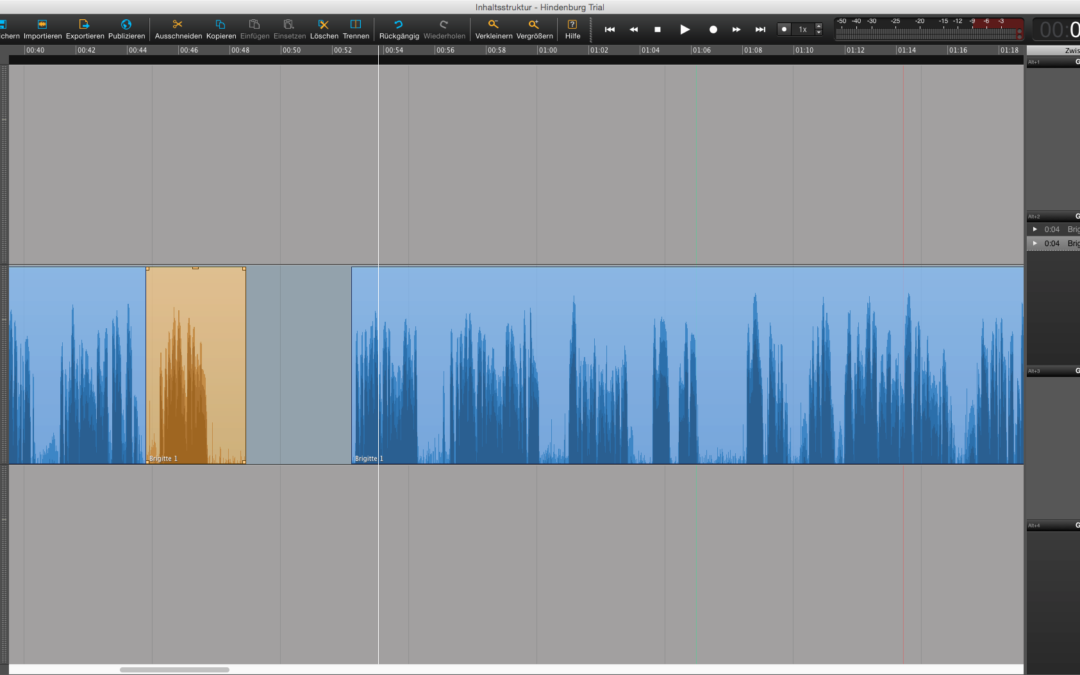Delete selection with Löschen icon
Viewport: 1080px width, 675px height.
pyautogui.click(x=324, y=25)
